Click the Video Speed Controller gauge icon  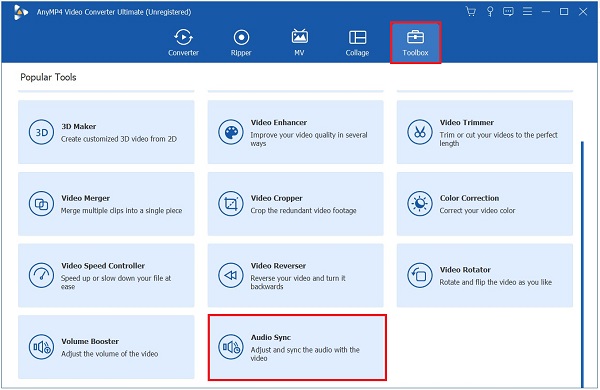pos(41,275)
